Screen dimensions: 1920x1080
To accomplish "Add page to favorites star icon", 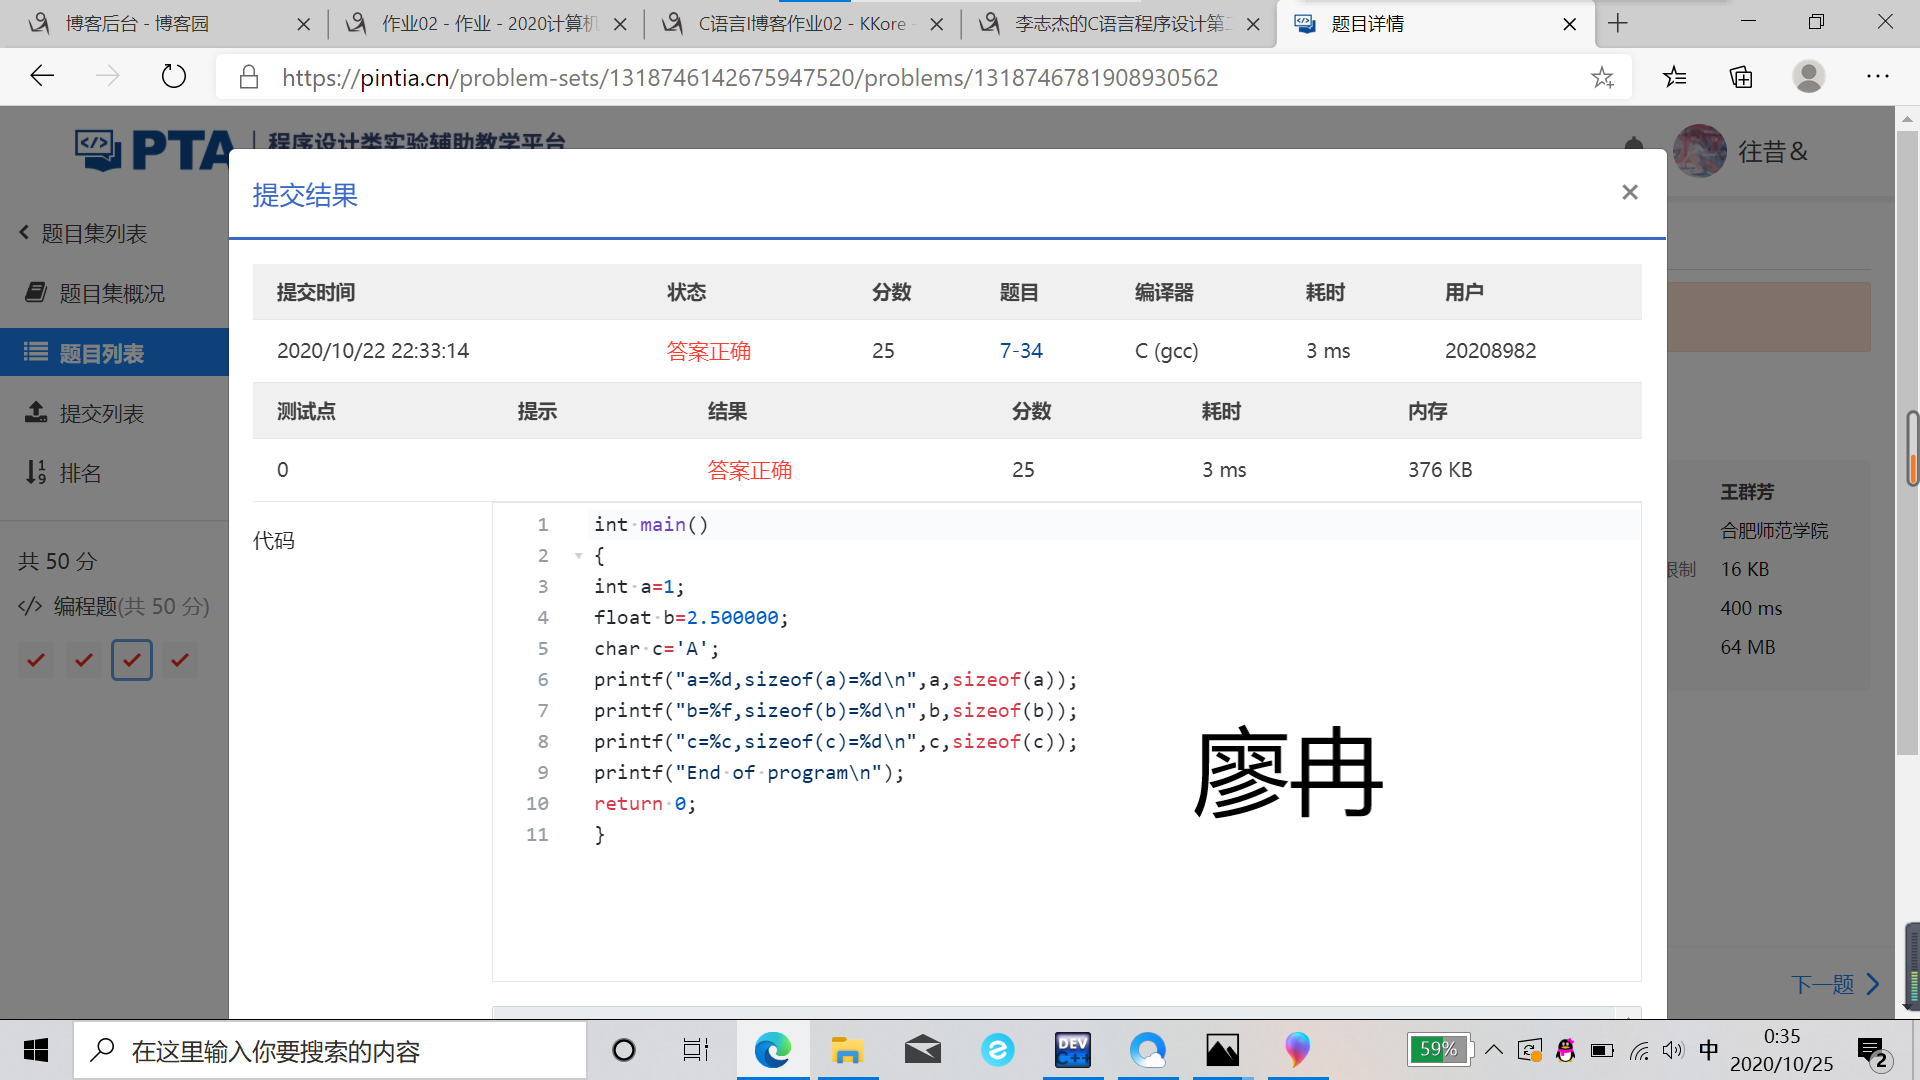I will tap(1602, 77).
